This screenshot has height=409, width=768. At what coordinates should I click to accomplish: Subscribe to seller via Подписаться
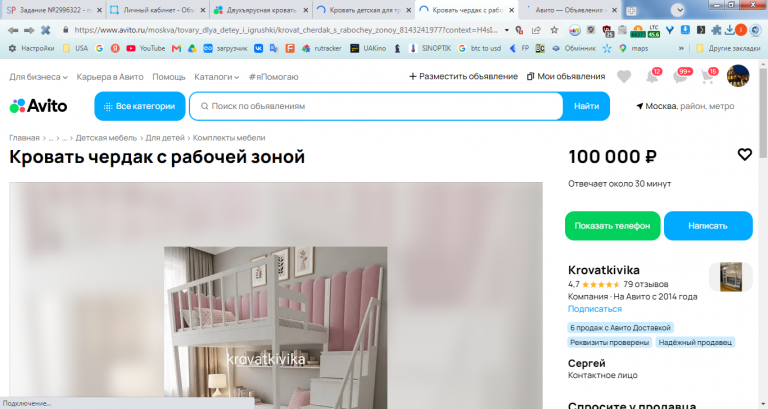coord(595,309)
